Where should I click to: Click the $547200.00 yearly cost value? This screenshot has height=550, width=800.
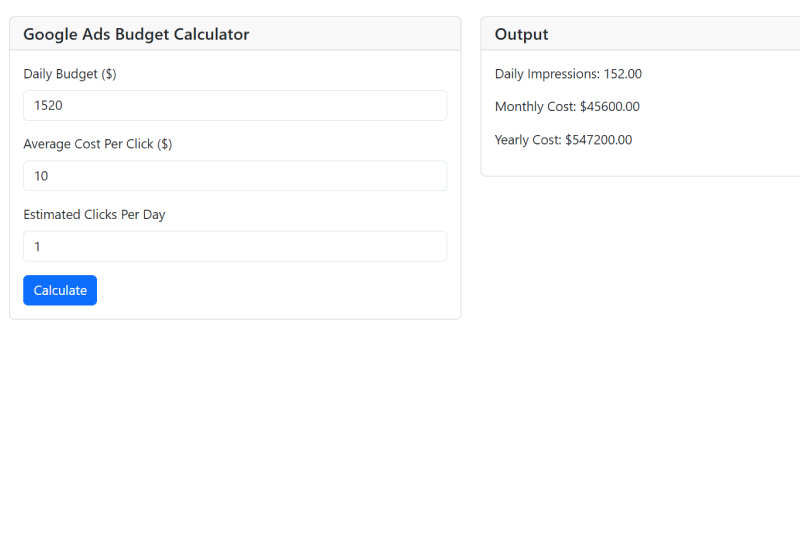[599, 140]
